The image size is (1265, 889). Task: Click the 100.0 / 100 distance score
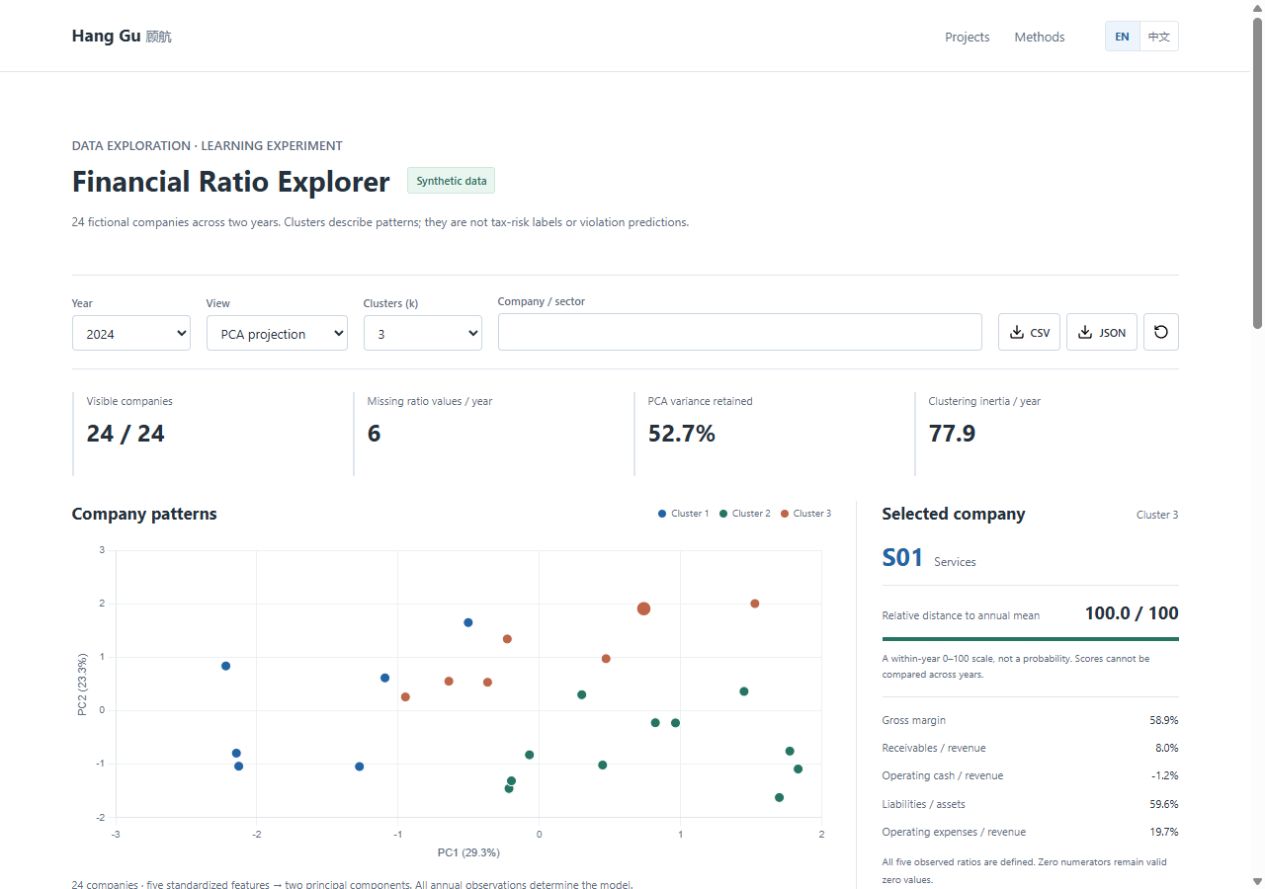1132,613
